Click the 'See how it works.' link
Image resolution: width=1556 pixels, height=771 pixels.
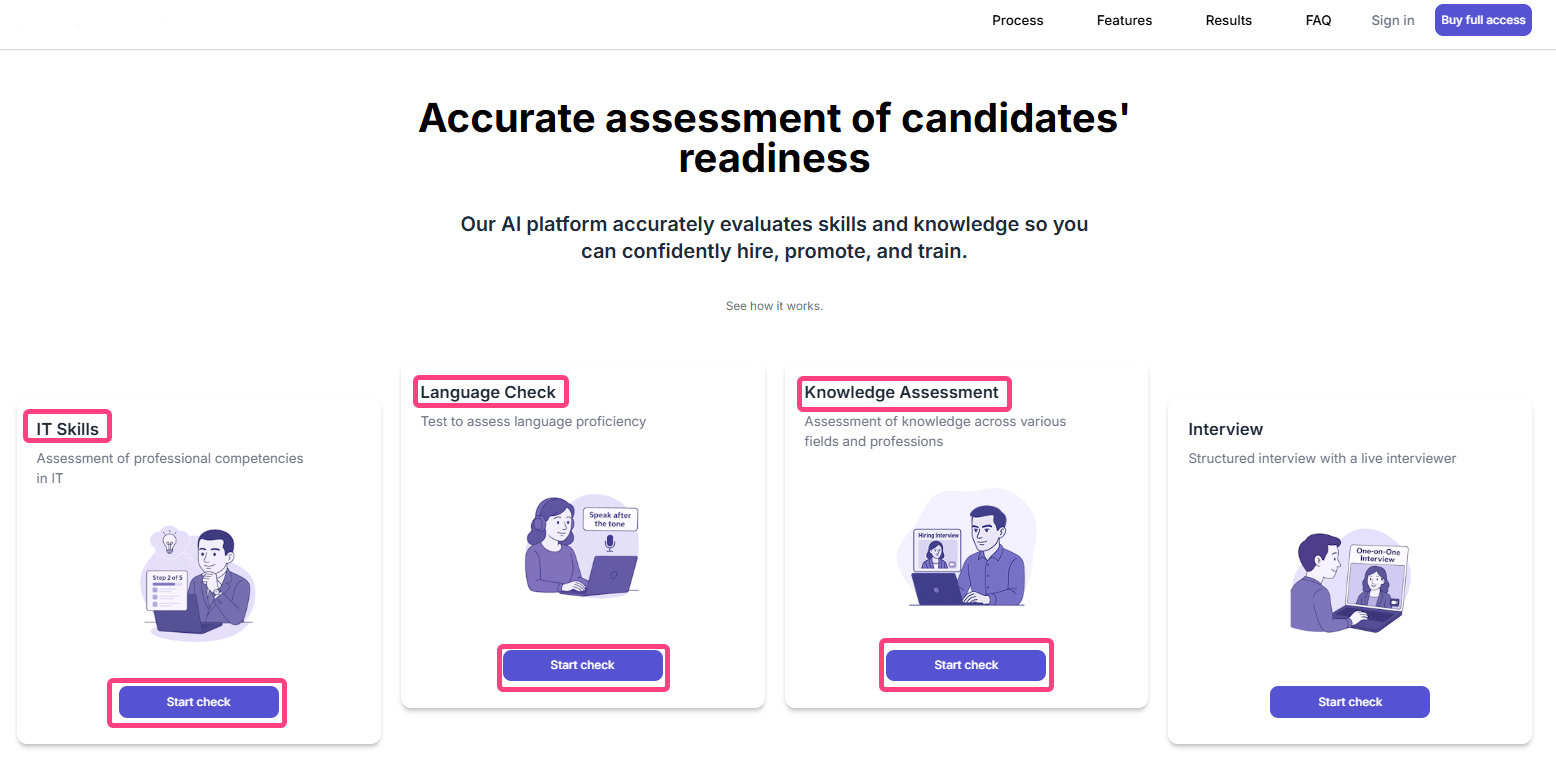coord(774,306)
